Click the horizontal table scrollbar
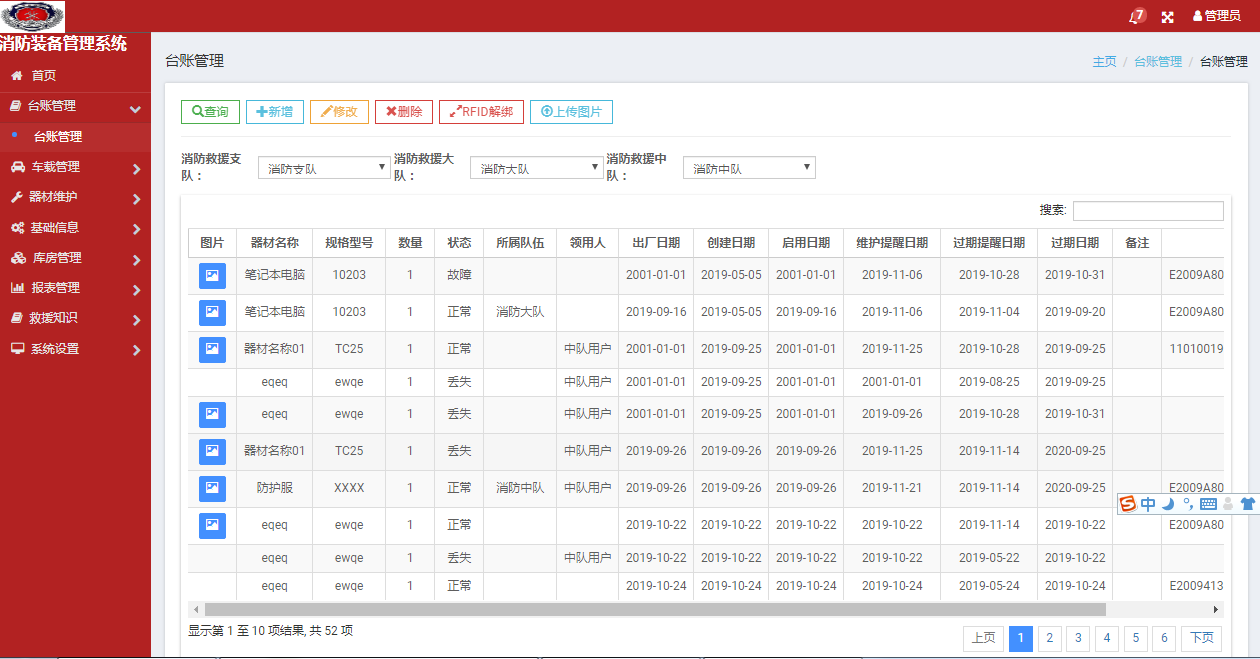Image resolution: width=1260 pixels, height=659 pixels. (x=655, y=609)
